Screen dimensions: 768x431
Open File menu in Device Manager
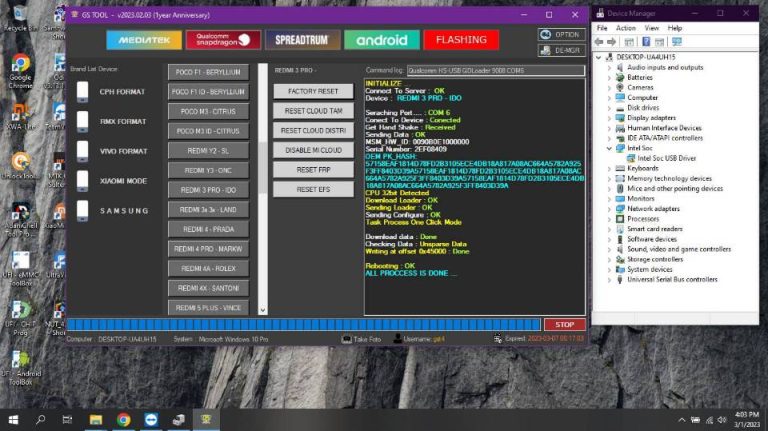tap(602, 28)
